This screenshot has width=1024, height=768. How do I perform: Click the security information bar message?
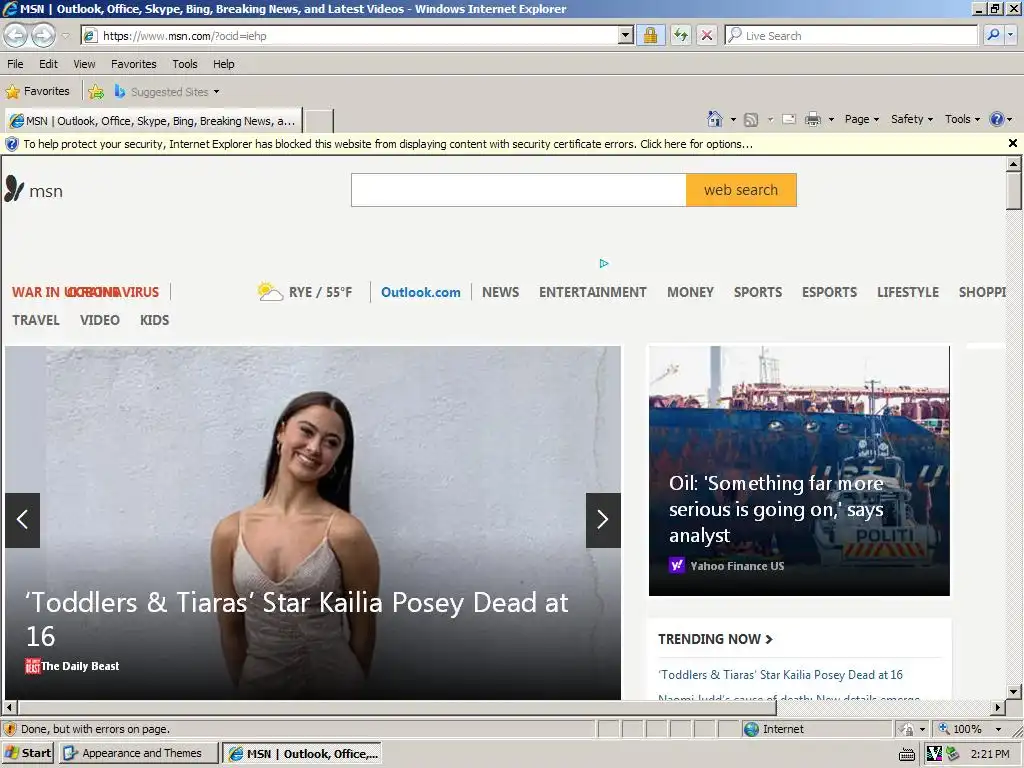(388, 144)
